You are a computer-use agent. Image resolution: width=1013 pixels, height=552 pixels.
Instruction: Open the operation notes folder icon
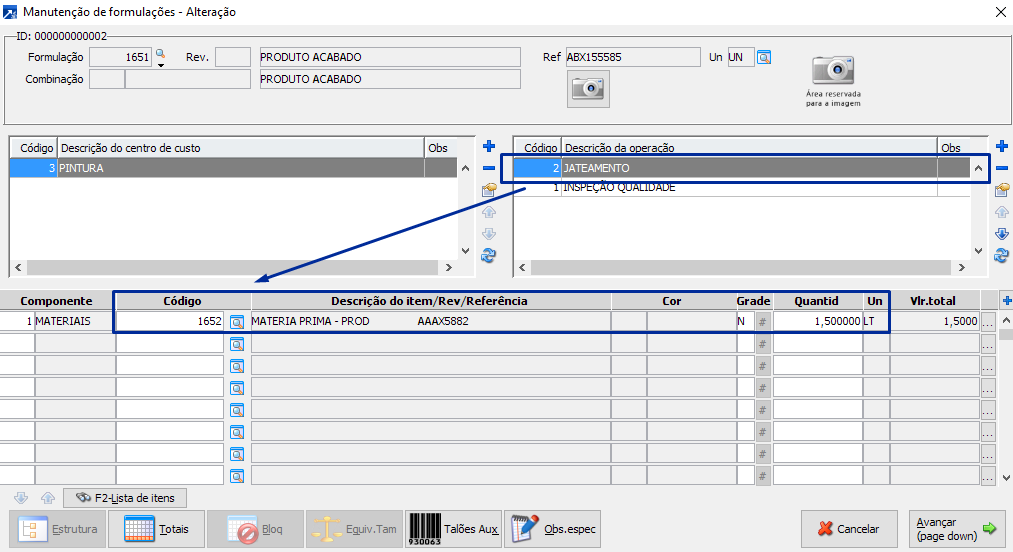click(1002, 190)
